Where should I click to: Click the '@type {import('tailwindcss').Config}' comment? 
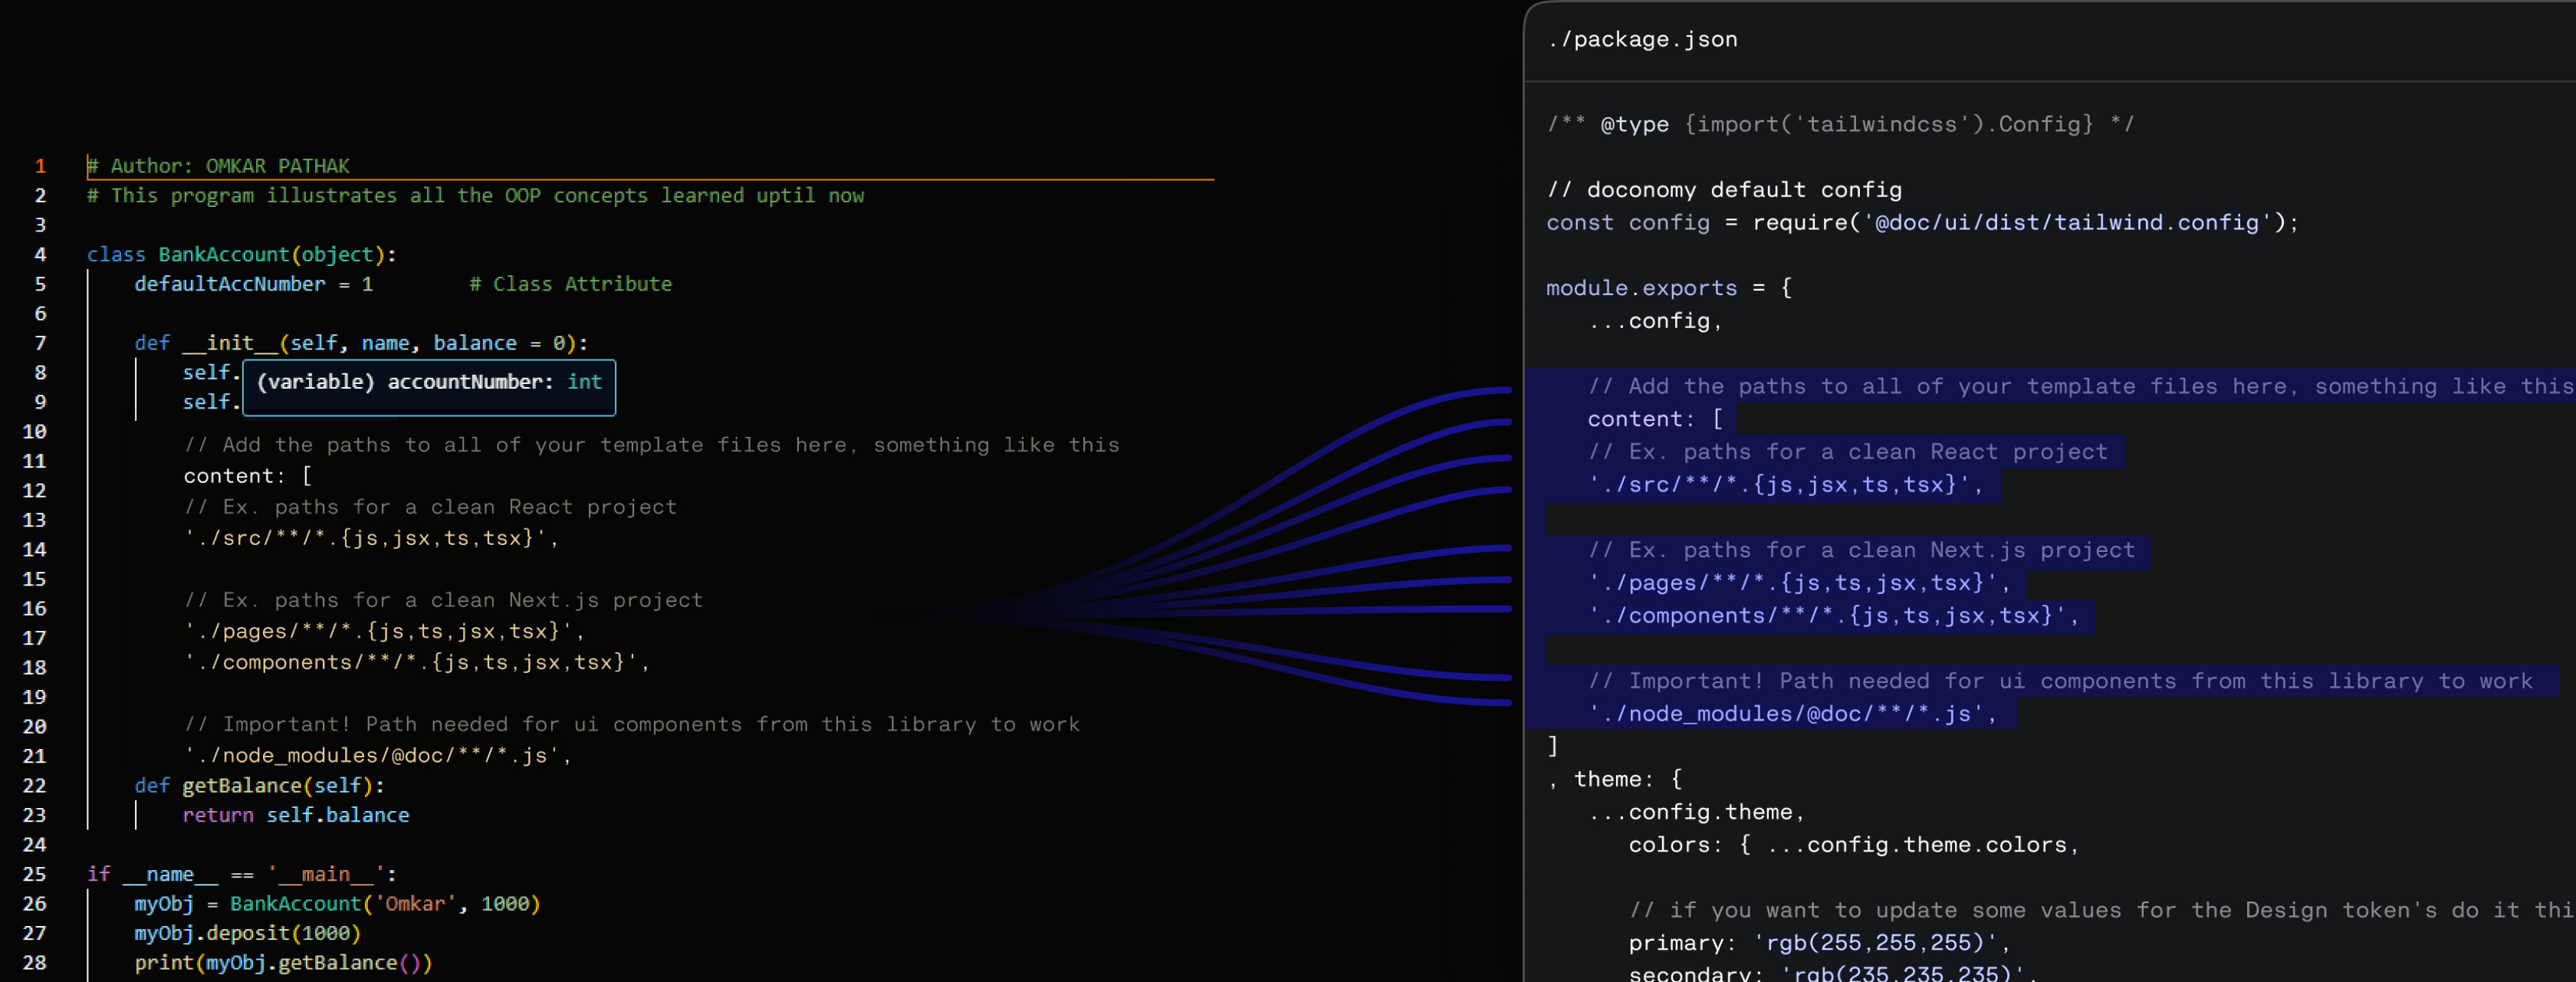pos(1840,124)
